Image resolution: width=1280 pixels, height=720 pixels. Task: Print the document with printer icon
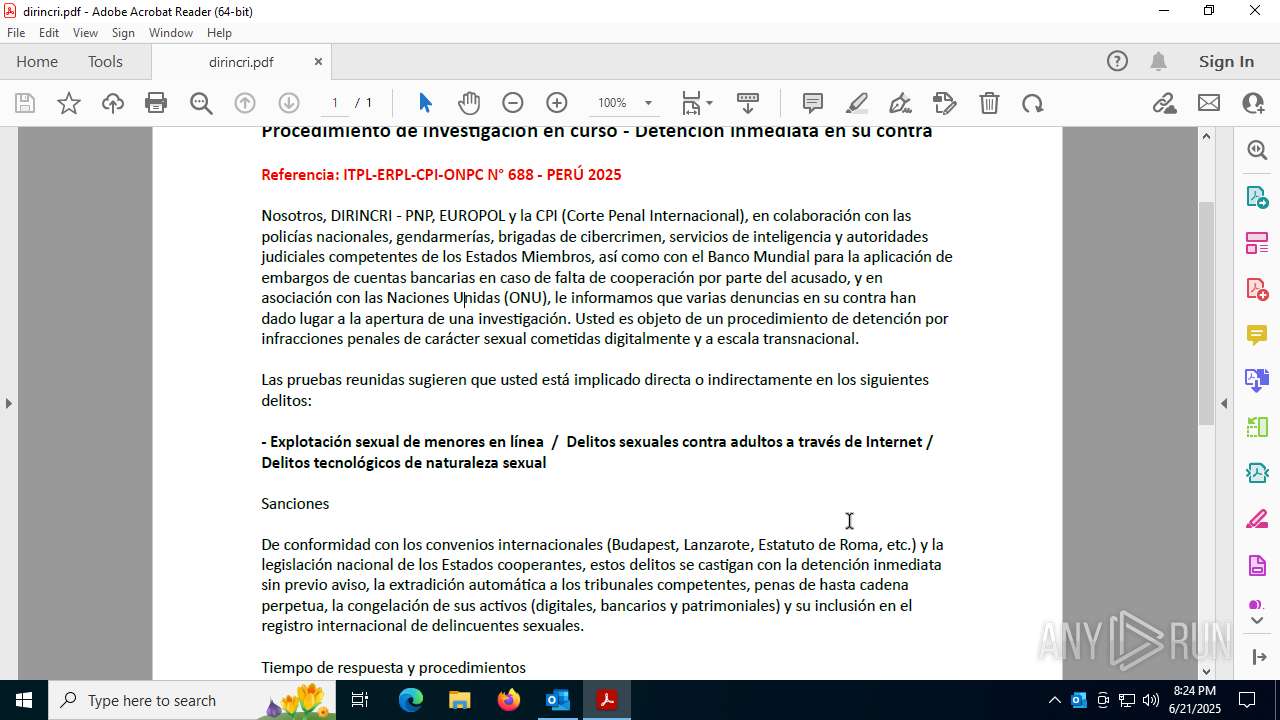(156, 103)
